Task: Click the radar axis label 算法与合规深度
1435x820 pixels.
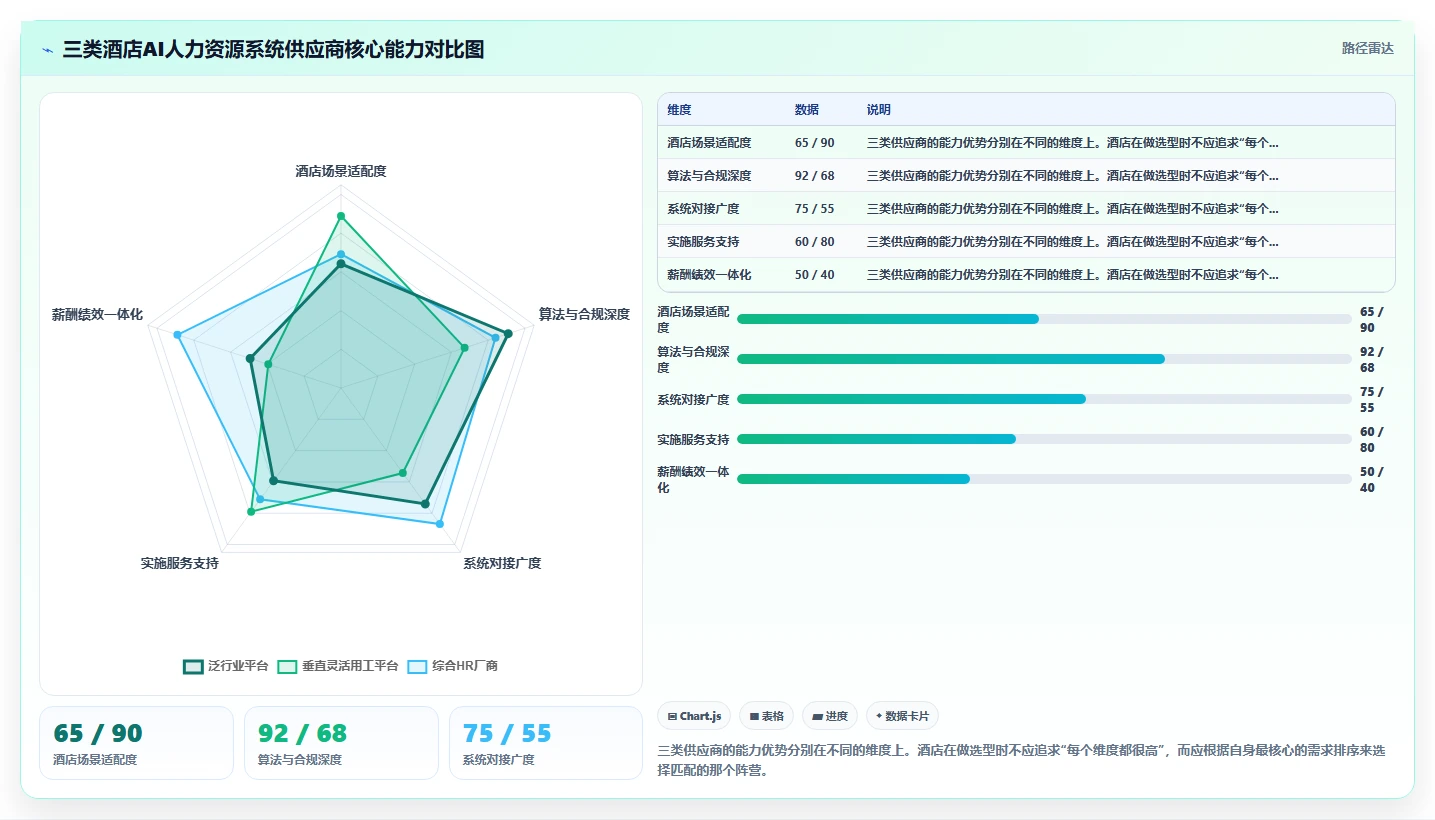Action: click(x=585, y=315)
